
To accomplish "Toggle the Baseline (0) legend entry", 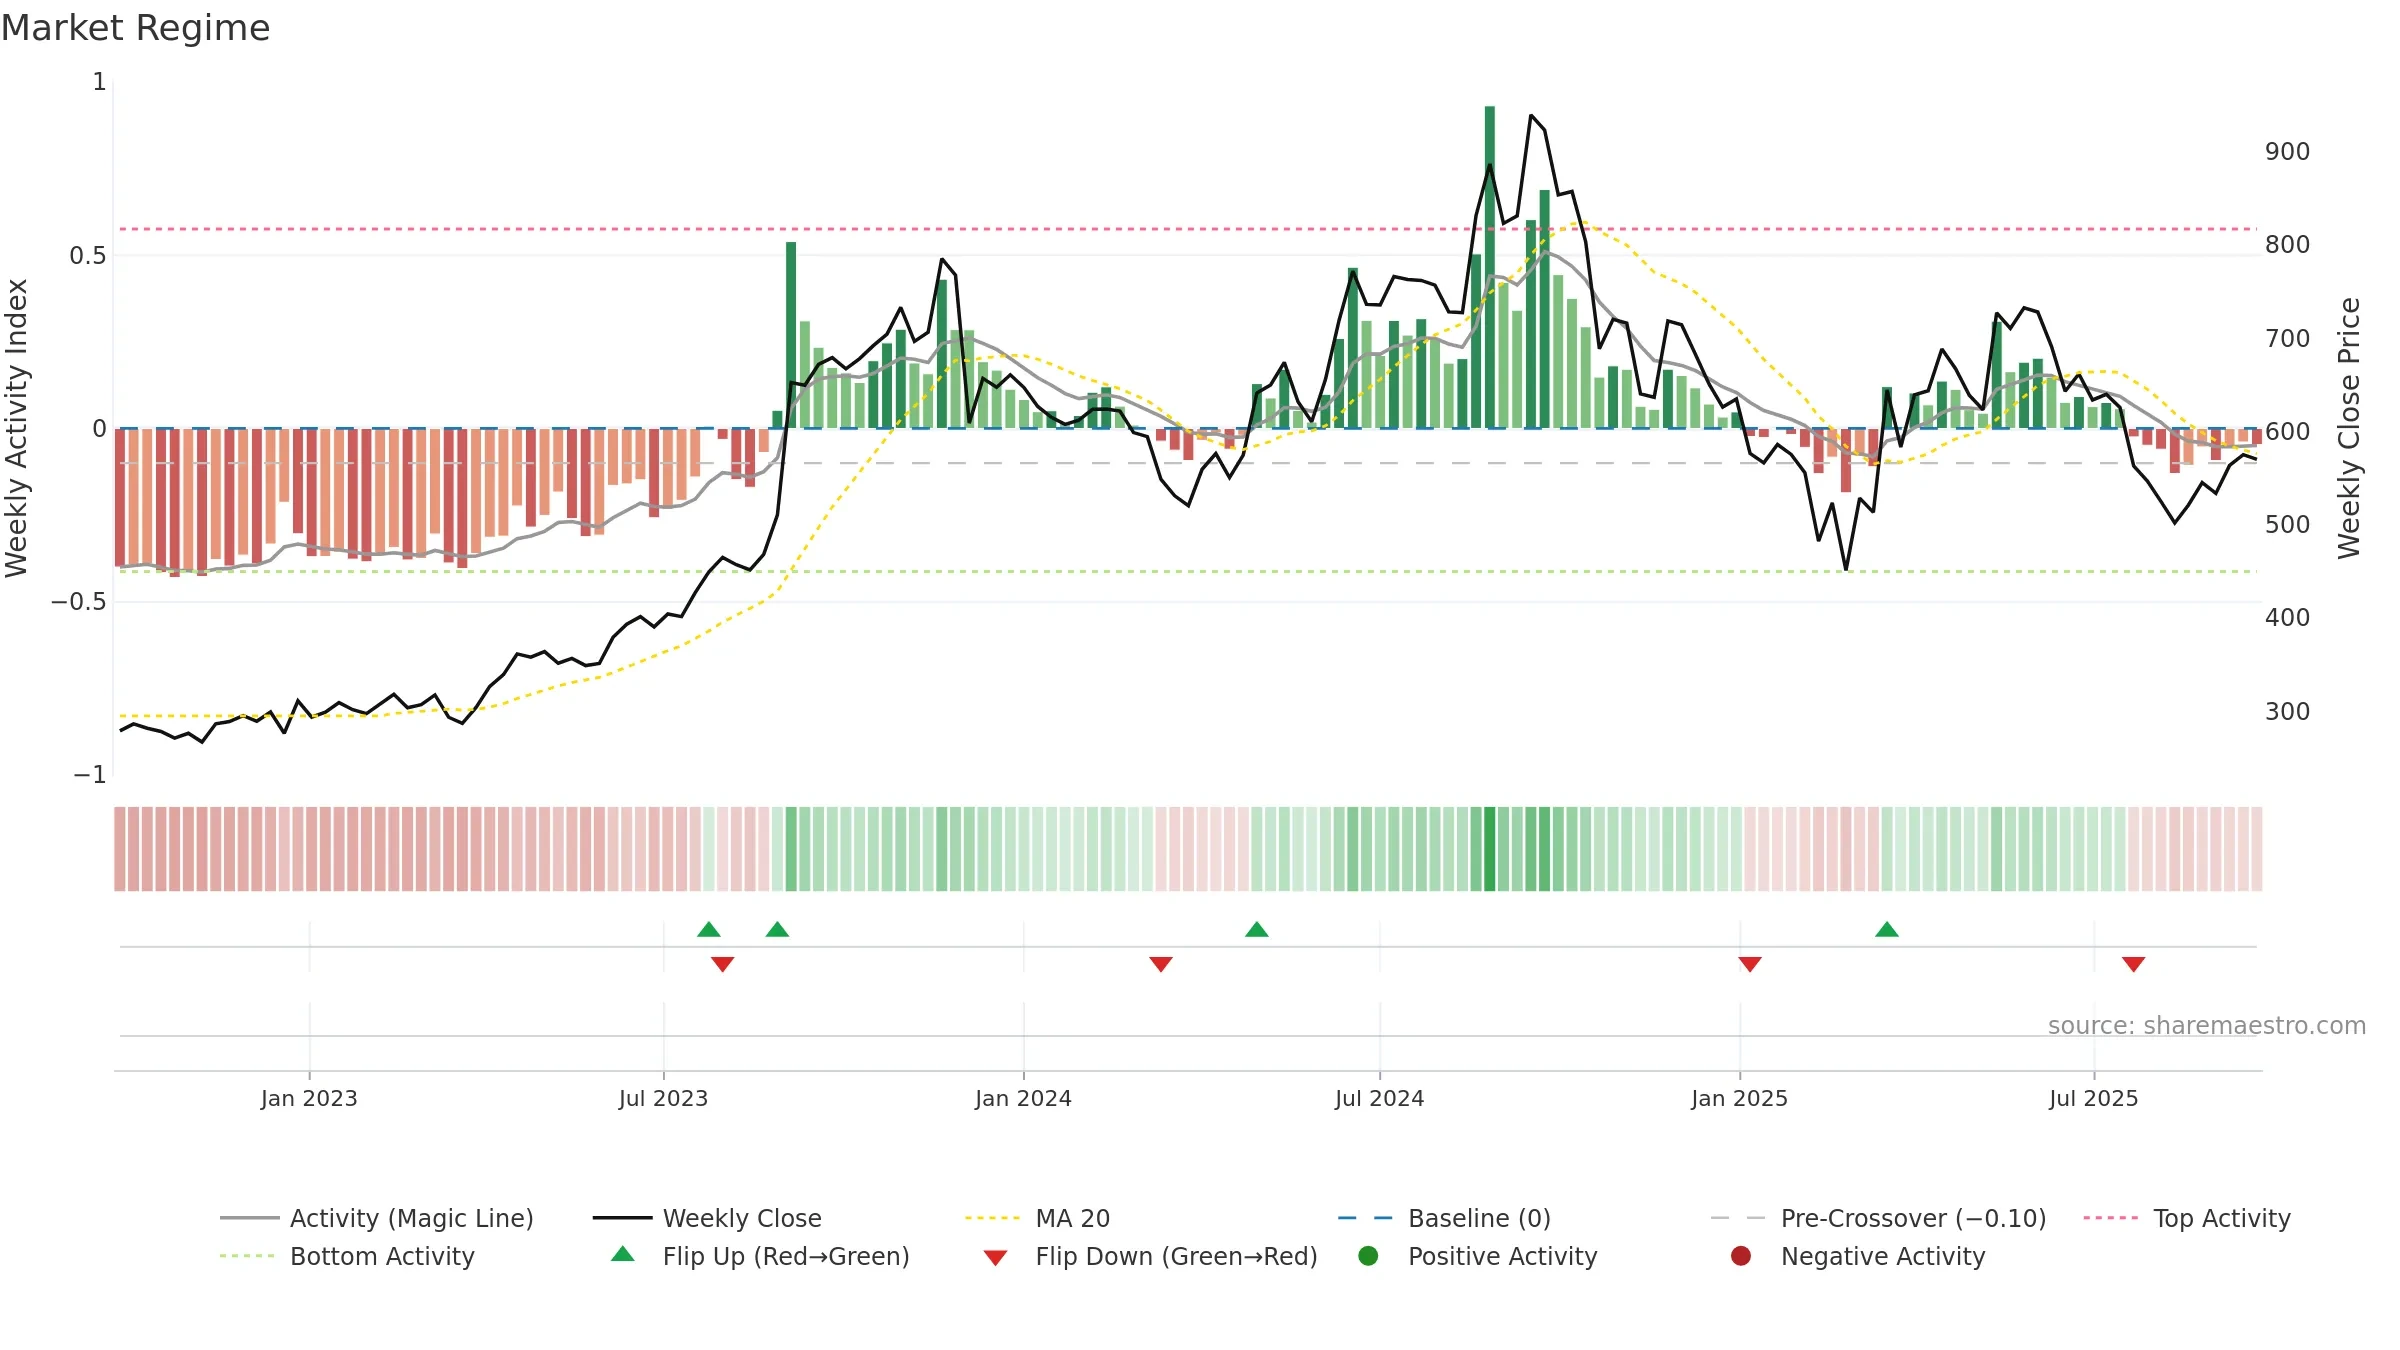I will tap(1444, 1218).
